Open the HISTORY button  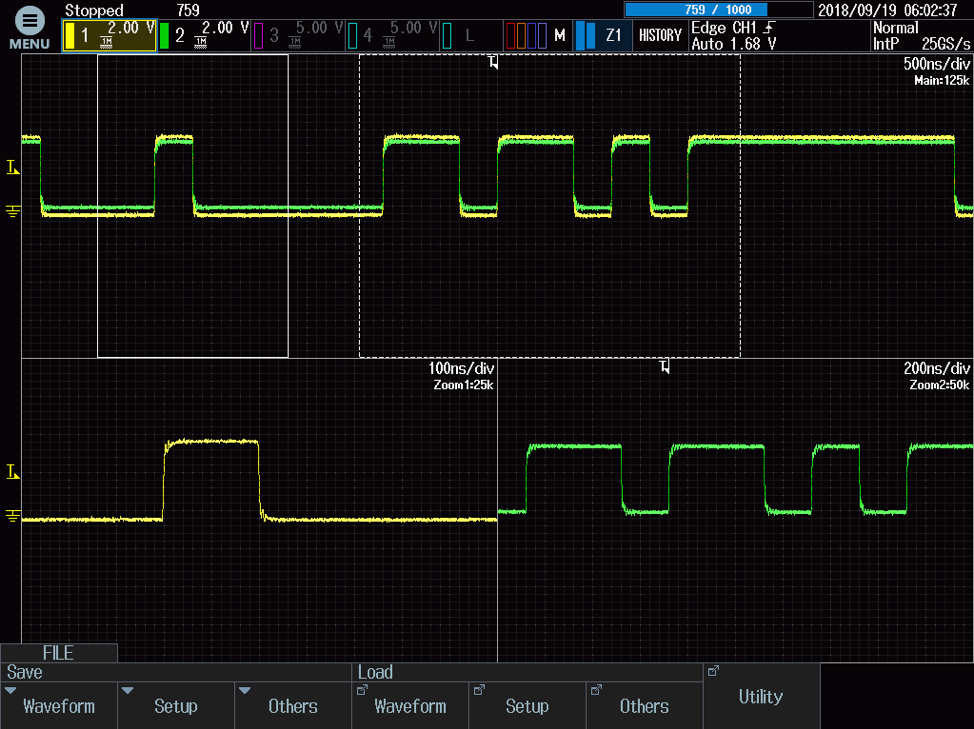pos(660,36)
